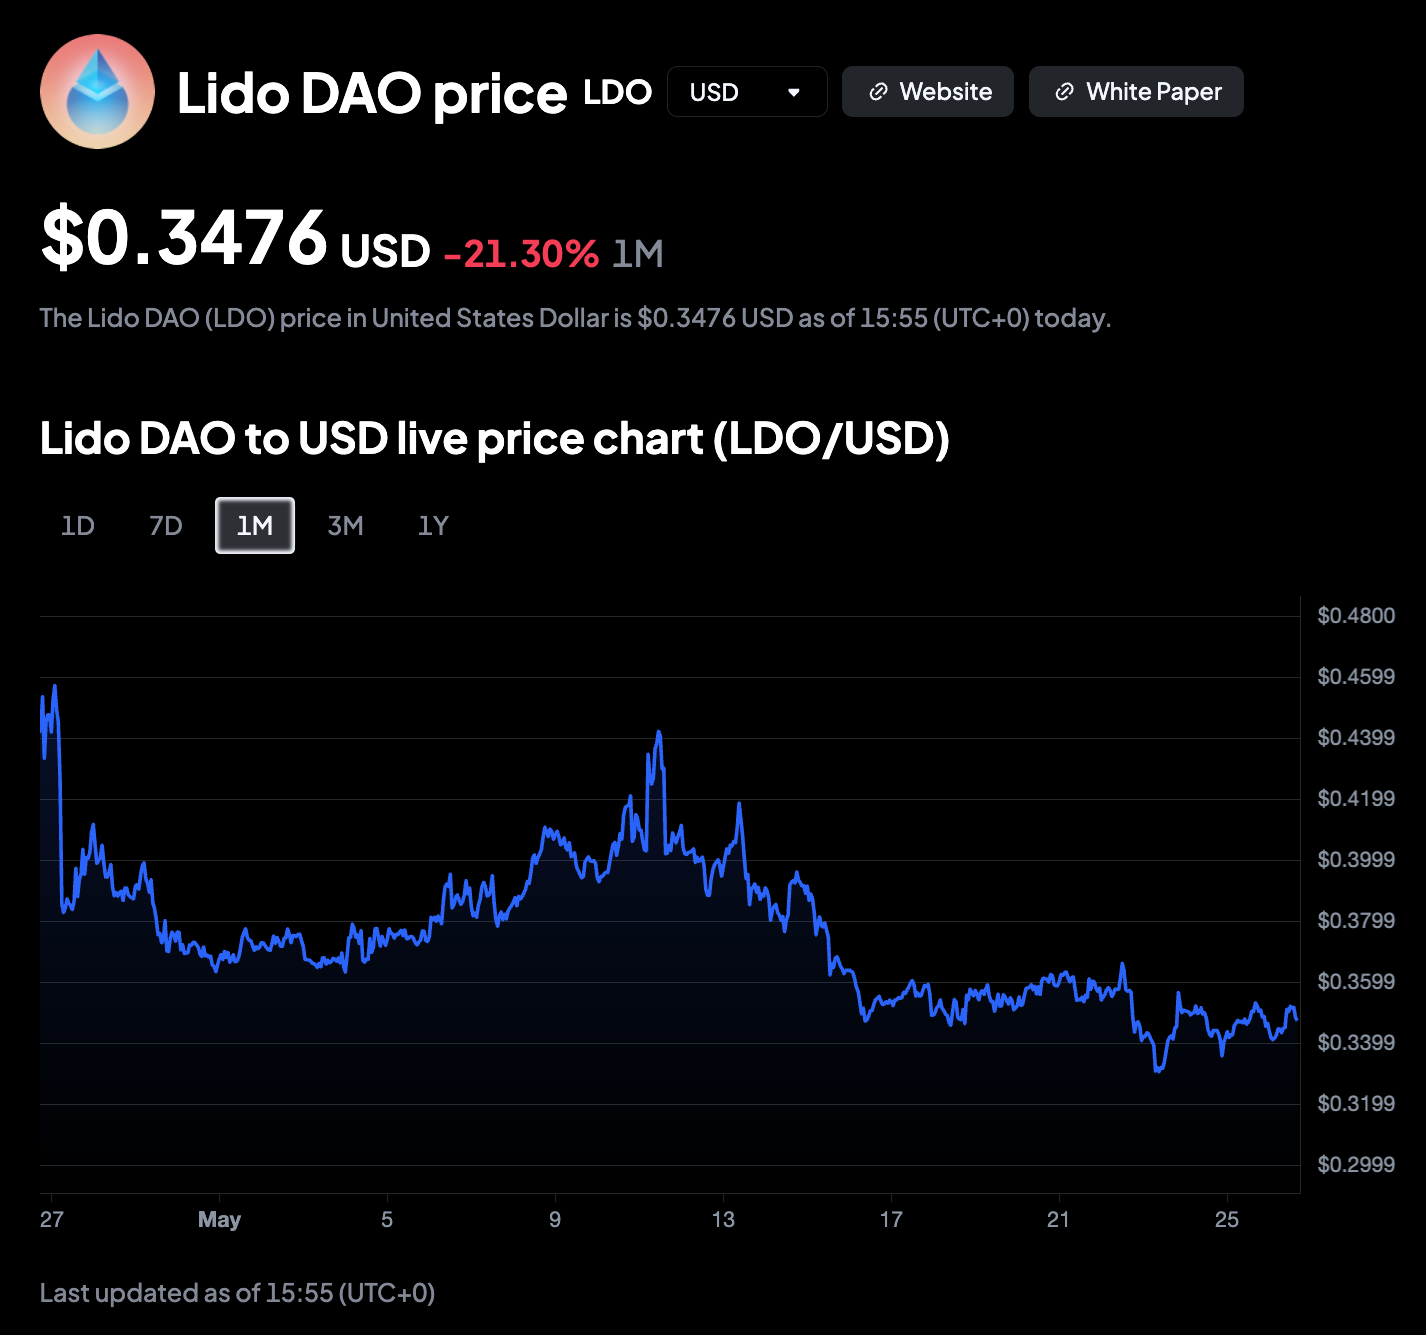Click the 25 date axis marker
Viewport: 1426px width, 1335px height.
tap(1227, 1219)
